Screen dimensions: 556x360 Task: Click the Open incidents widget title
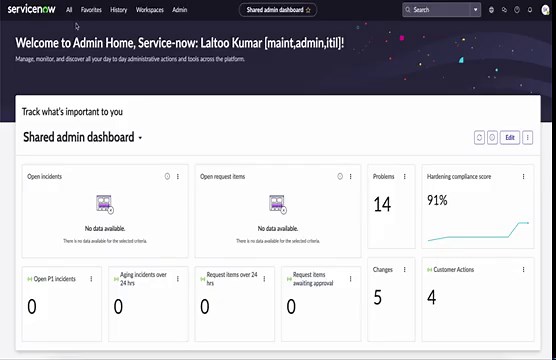[44, 176]
